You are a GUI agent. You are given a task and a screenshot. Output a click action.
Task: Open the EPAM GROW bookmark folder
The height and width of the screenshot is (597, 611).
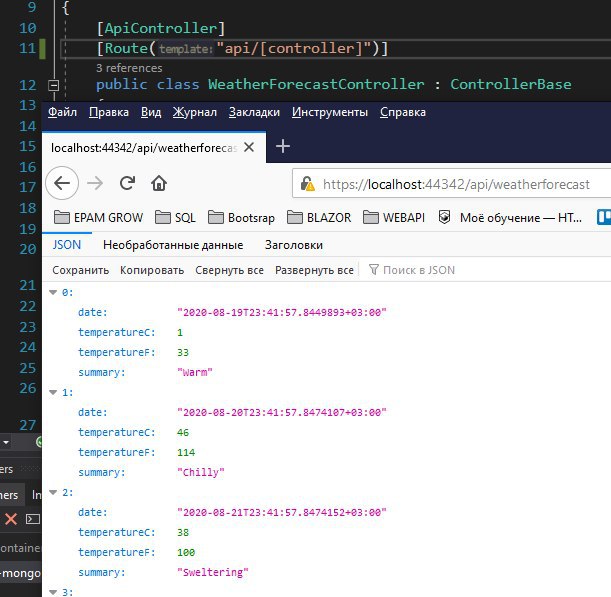98,217
